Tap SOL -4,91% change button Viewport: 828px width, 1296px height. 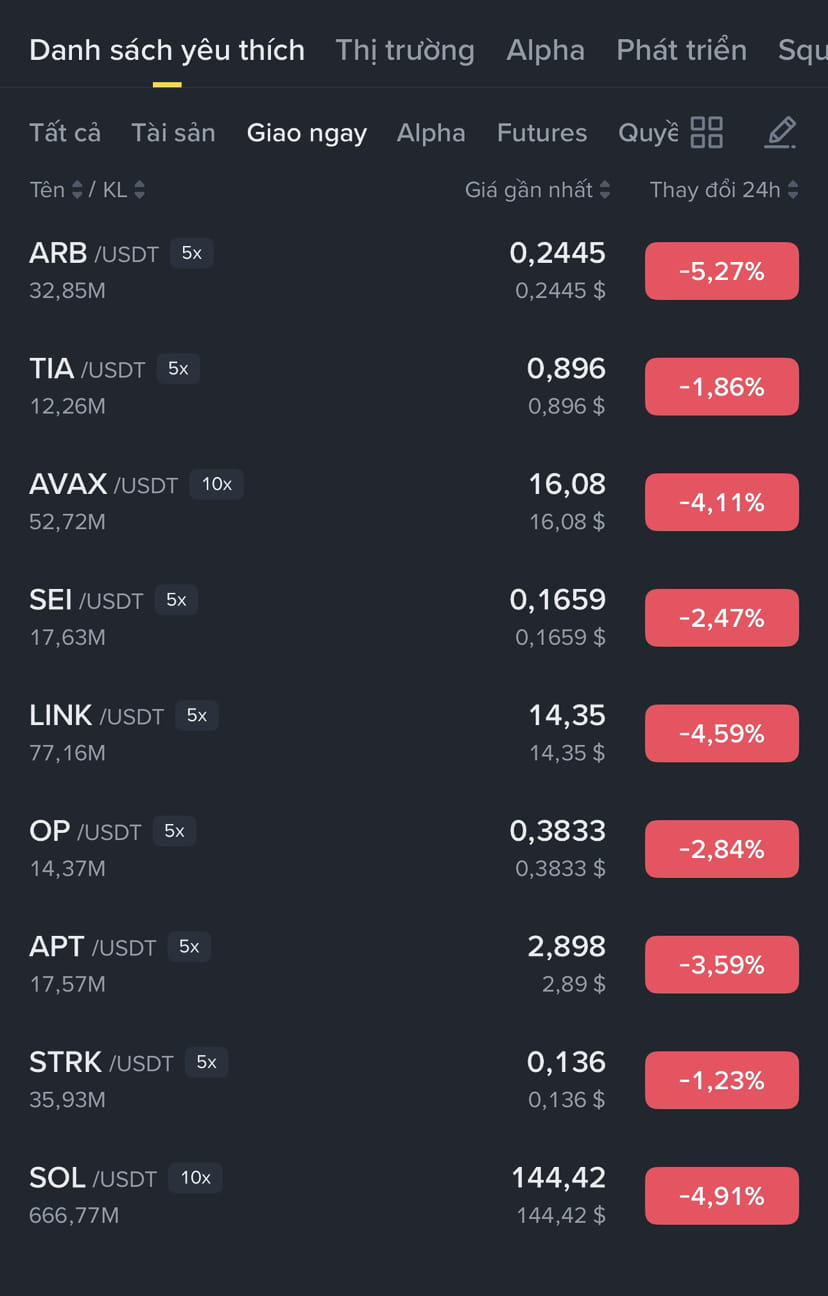pos(722,1196)
